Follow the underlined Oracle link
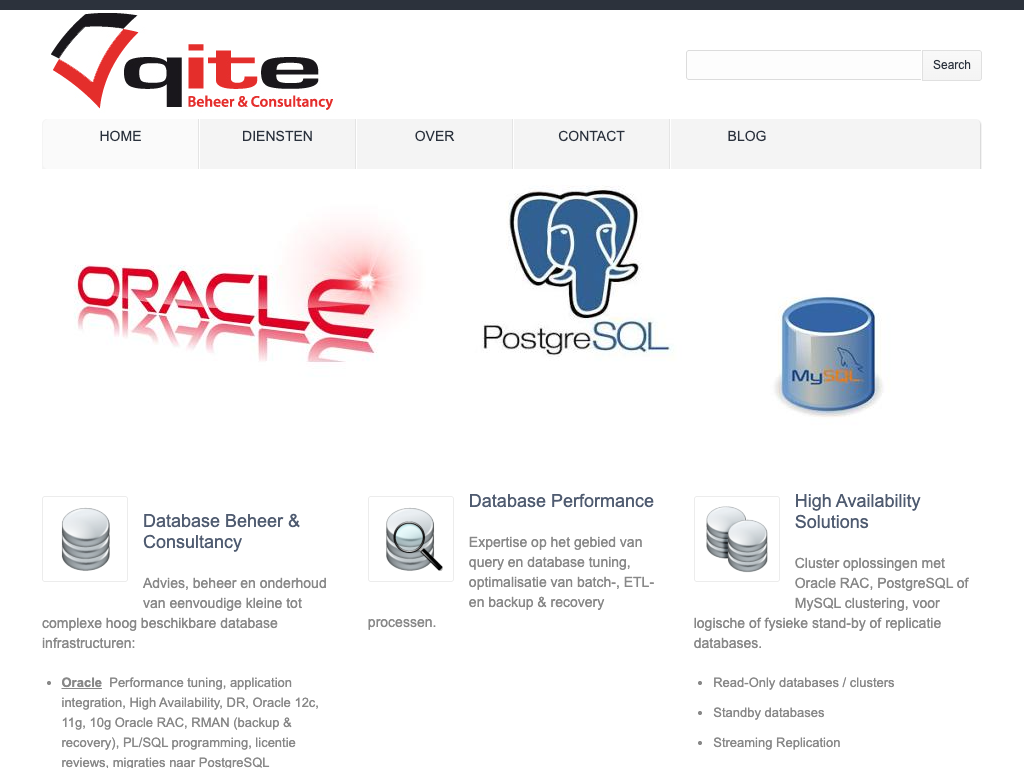Image resolution: width=1024 pixels, height=768 pixels. [82, 683]
